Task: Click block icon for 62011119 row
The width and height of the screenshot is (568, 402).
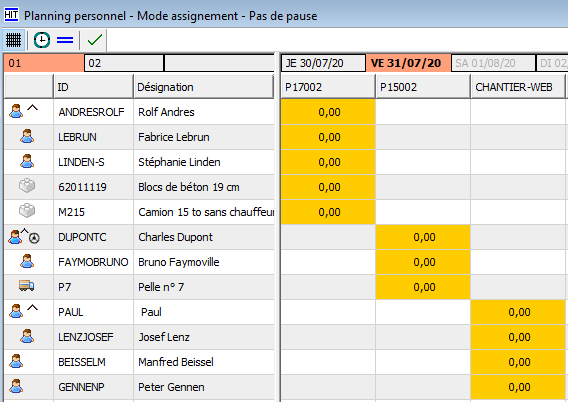Action: coord(27,186)
